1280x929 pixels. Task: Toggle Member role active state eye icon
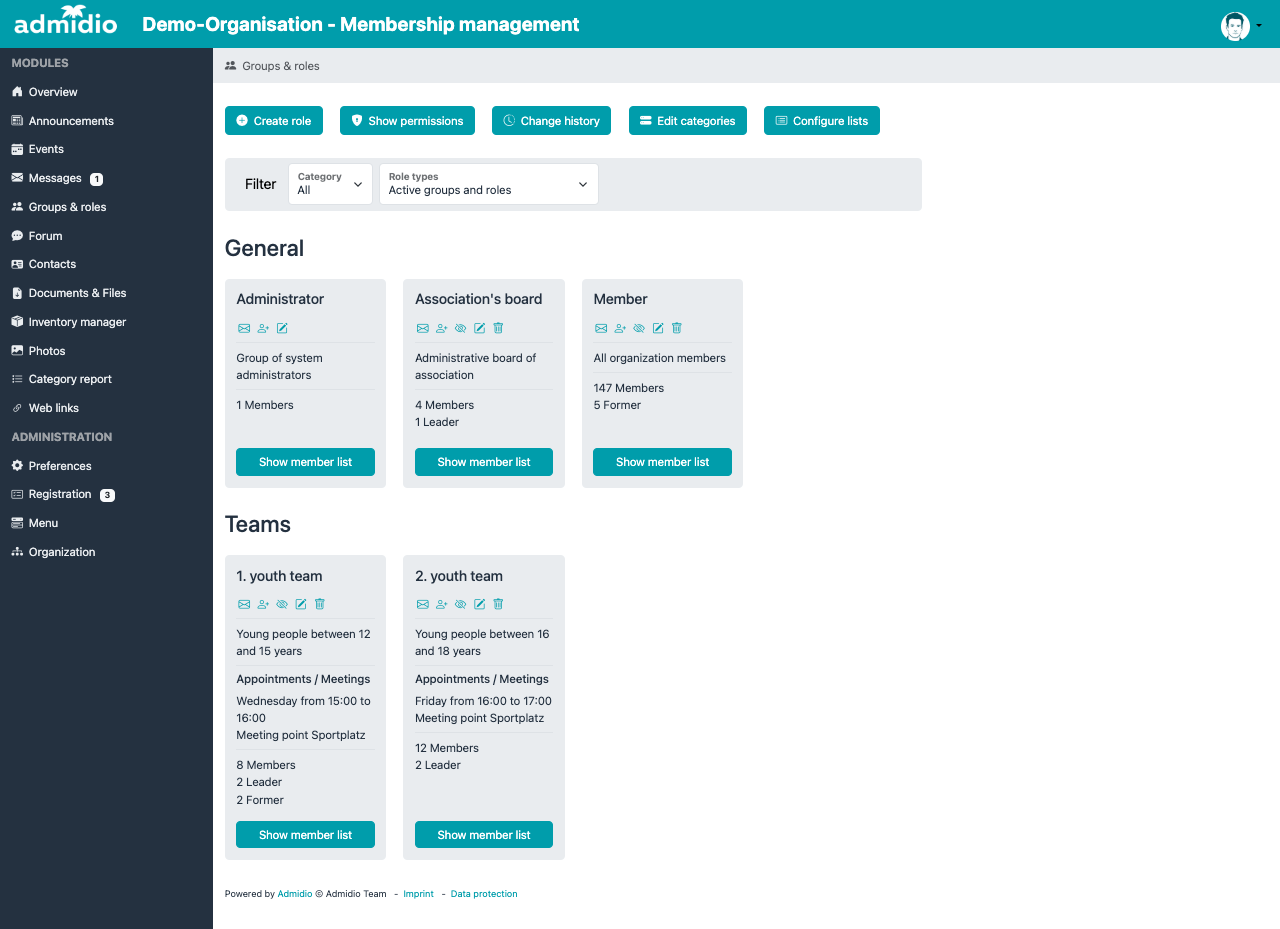pyautogui.click(x=639, y=328)
